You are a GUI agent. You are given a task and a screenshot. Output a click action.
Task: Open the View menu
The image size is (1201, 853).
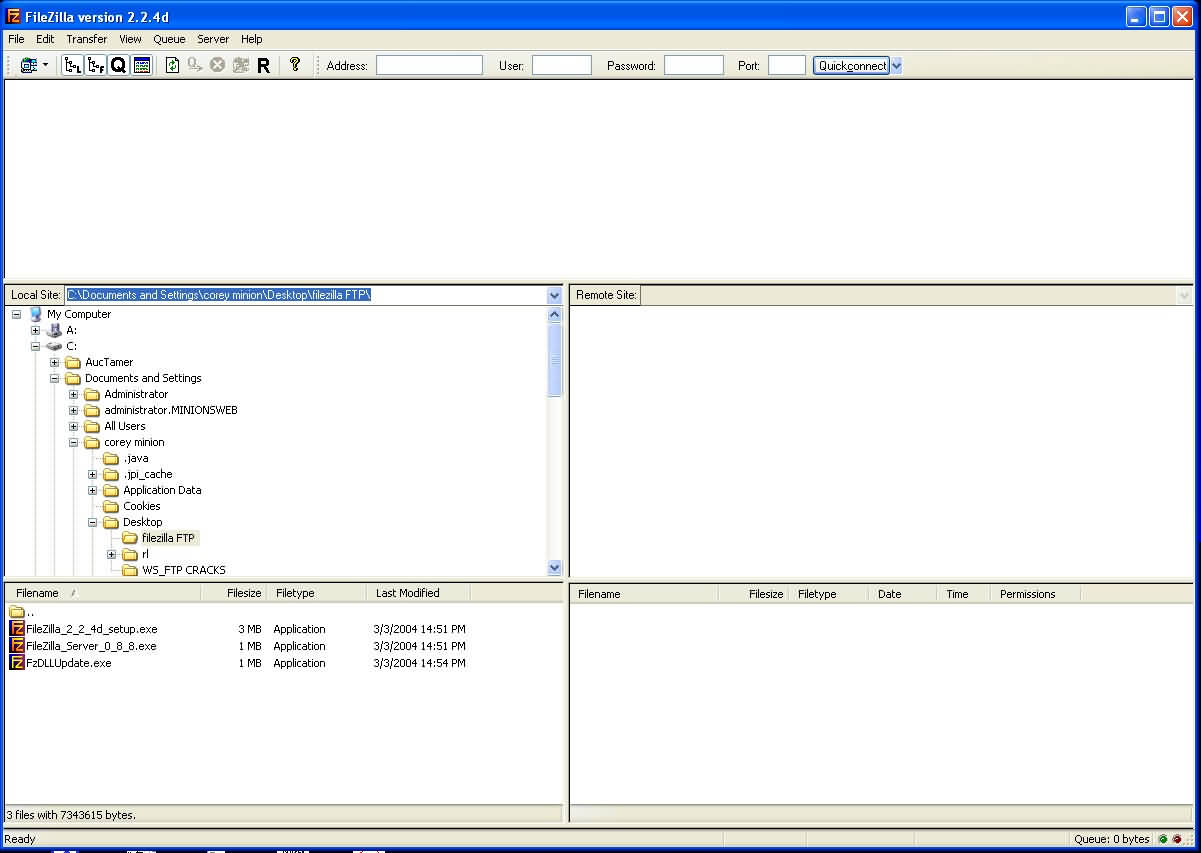click(x=130, y=39)
